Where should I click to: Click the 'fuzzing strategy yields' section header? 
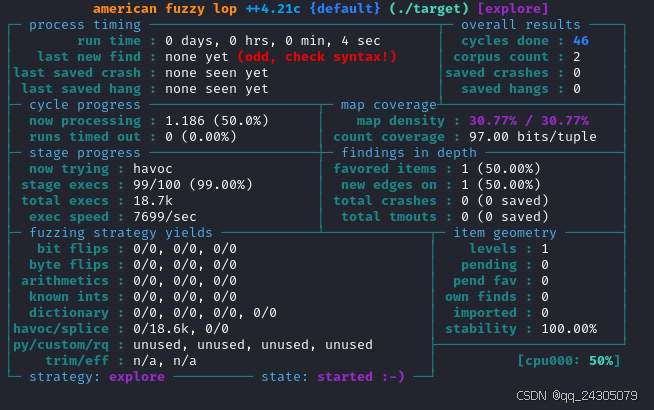(x=121, y=233)
